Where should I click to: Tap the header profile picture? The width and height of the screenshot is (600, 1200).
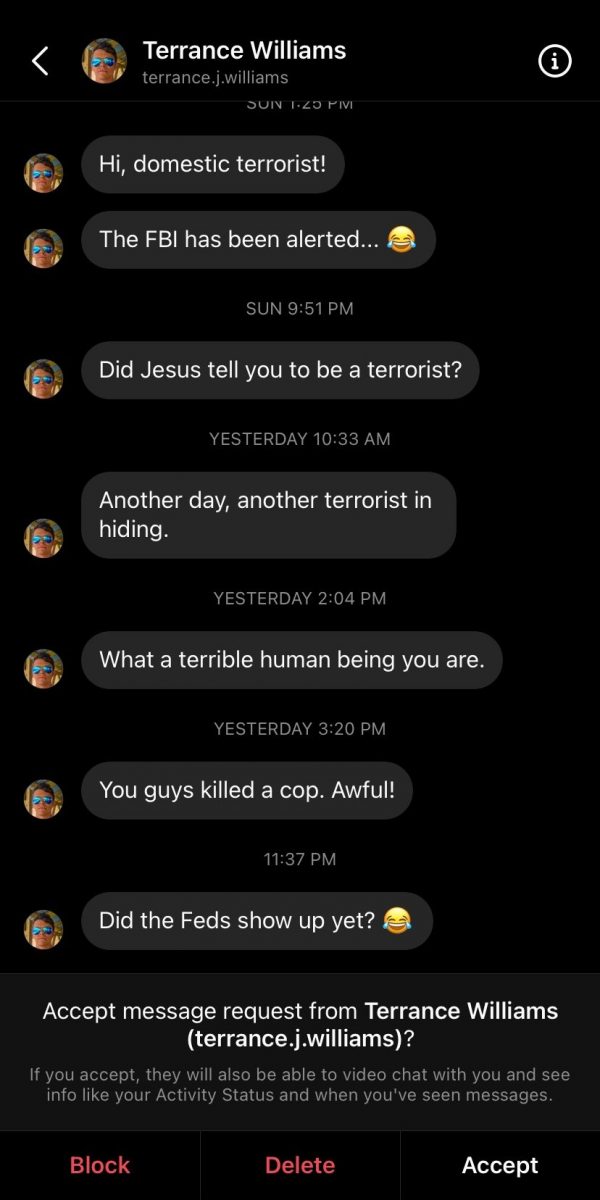pos(104,62)
